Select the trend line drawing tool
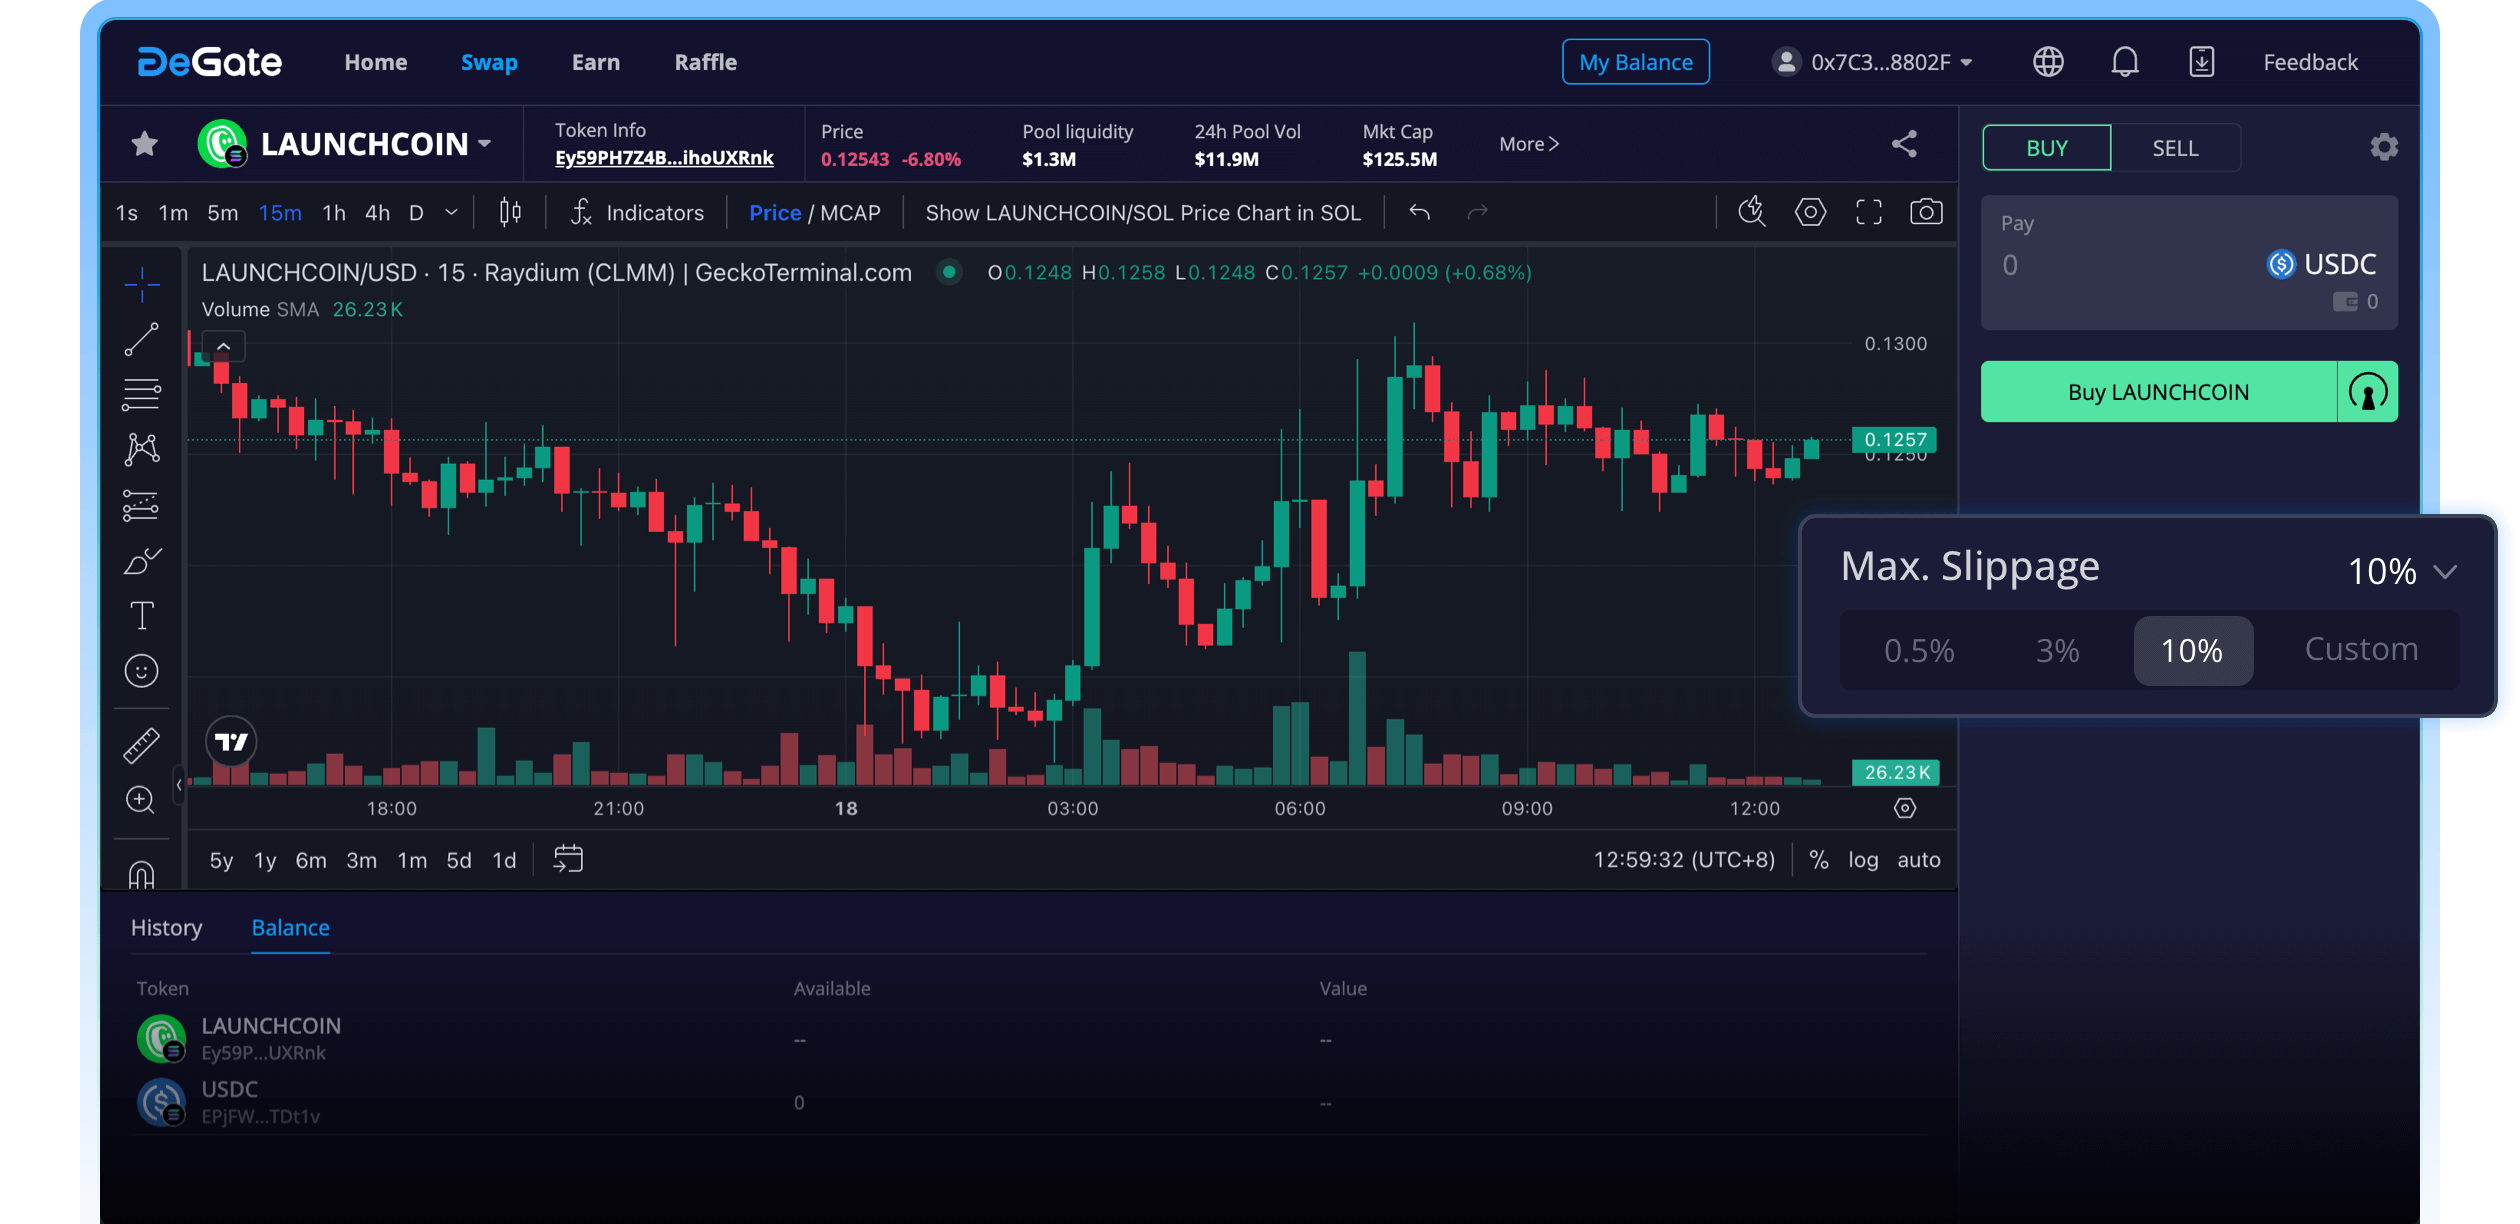2520x1224 pixels. point(142,339)
